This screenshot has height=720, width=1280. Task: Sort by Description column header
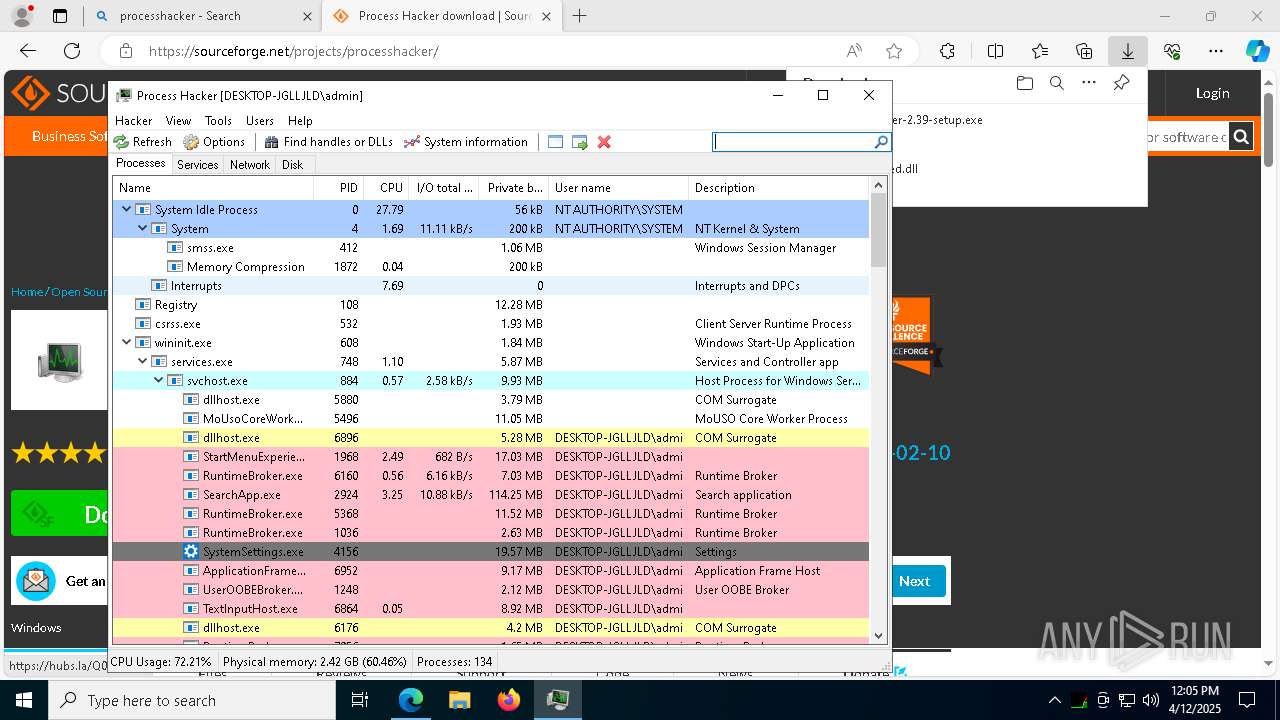(x=779, y=187)
